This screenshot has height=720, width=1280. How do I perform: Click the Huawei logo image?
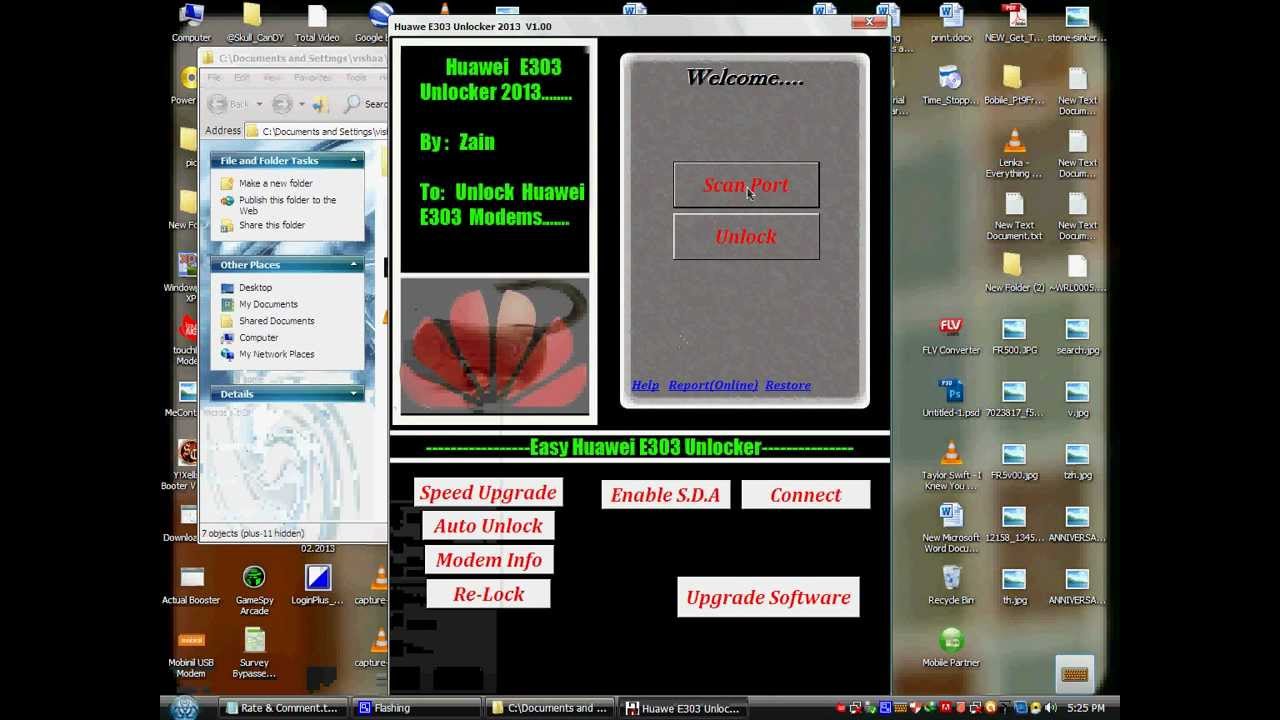(495, 346)
